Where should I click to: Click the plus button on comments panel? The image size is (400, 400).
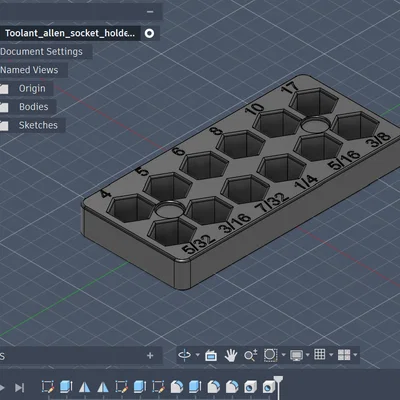(150, 356)
